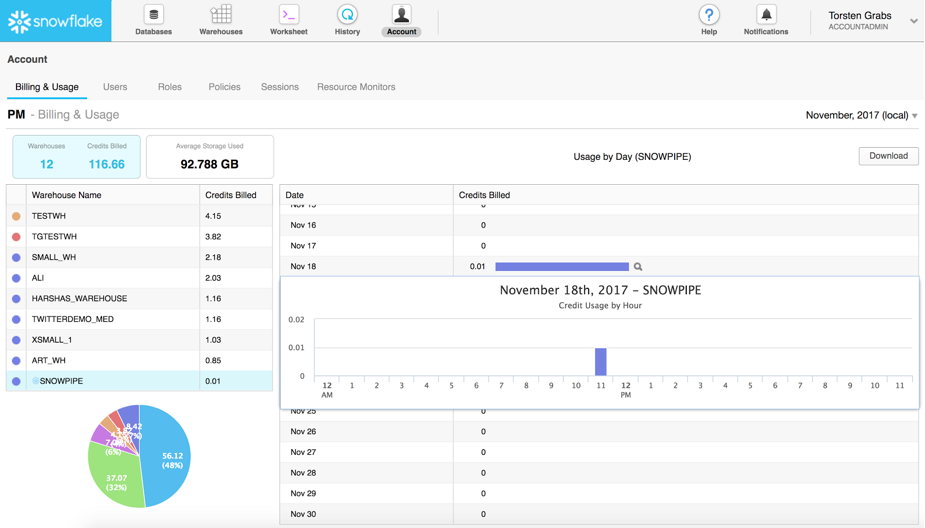
Task: Switch to the Users tab
Action: [x=115, y=87]
